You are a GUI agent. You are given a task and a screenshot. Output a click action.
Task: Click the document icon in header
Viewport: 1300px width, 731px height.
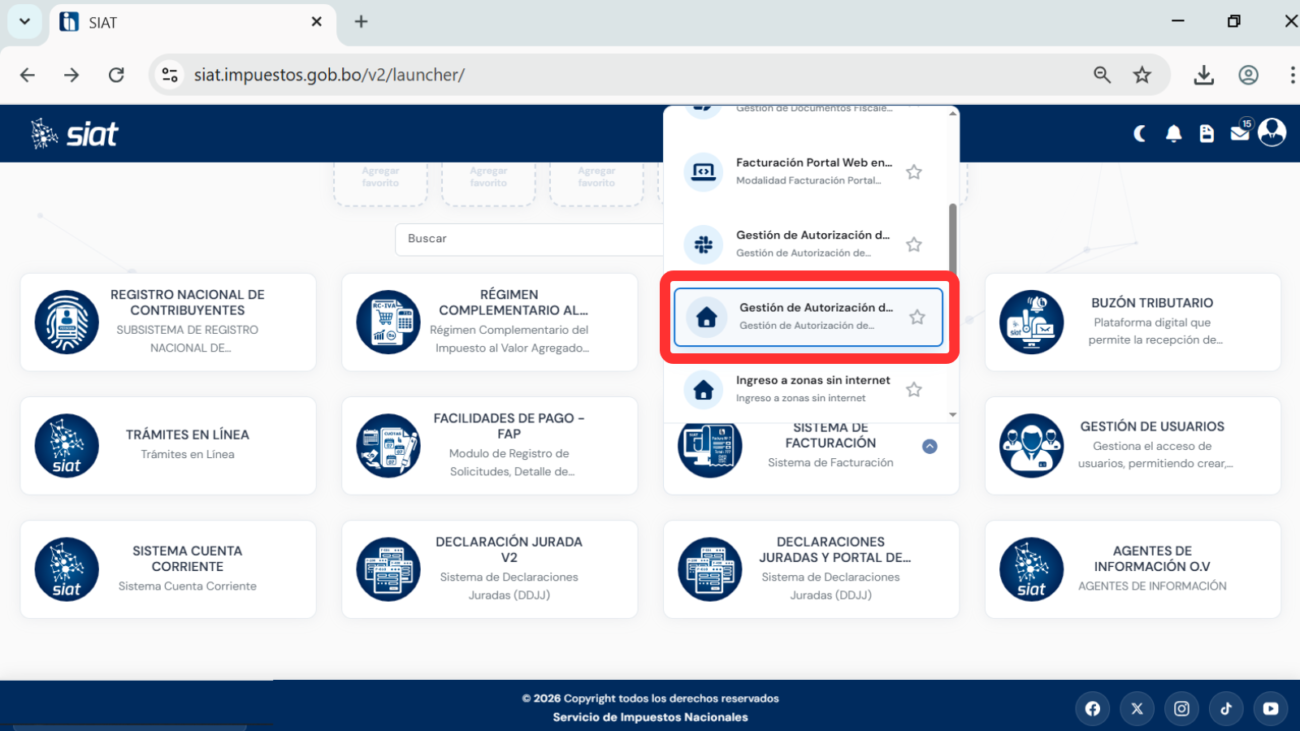click(x=1207, y=134)
